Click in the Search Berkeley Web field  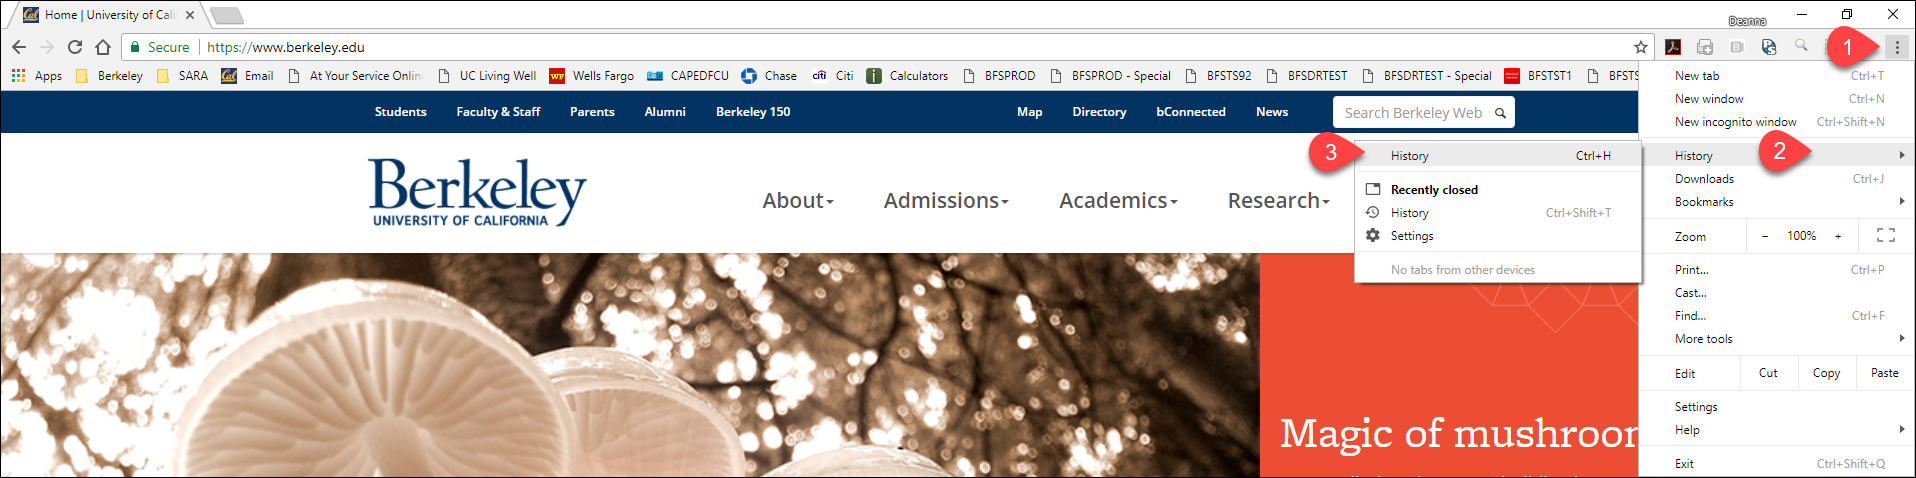pyautogui.click(x=1412, y=113)
